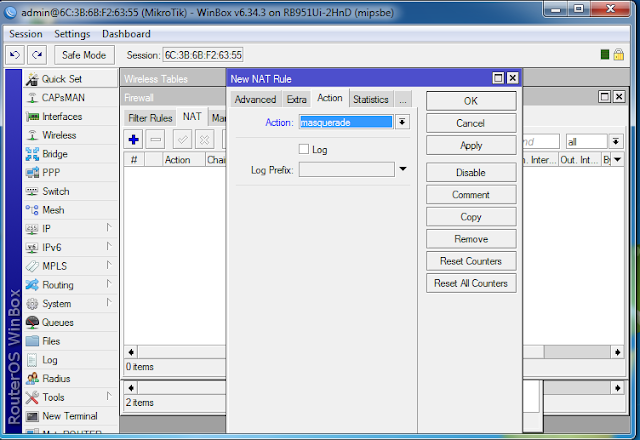The image size is (640, 440).
Task: Click the enable checkmark icon in Firewall toolbar
Action: pos(182,140)
